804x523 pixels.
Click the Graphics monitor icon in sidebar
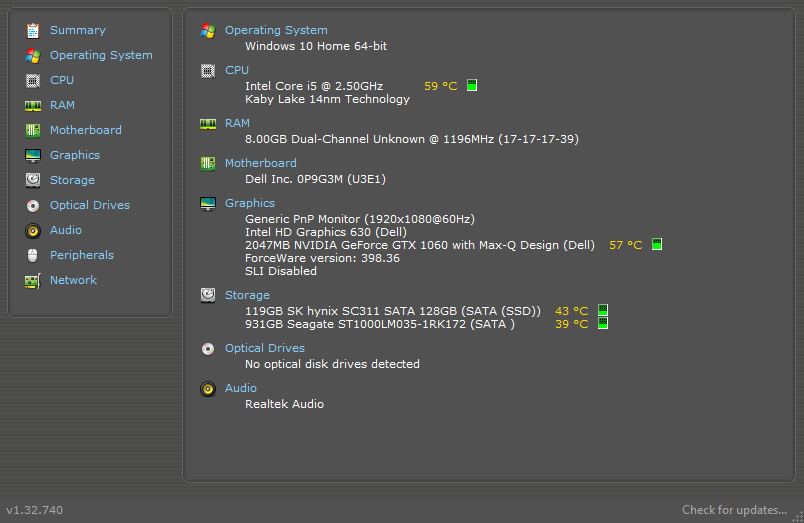click(x=33, y=155)
